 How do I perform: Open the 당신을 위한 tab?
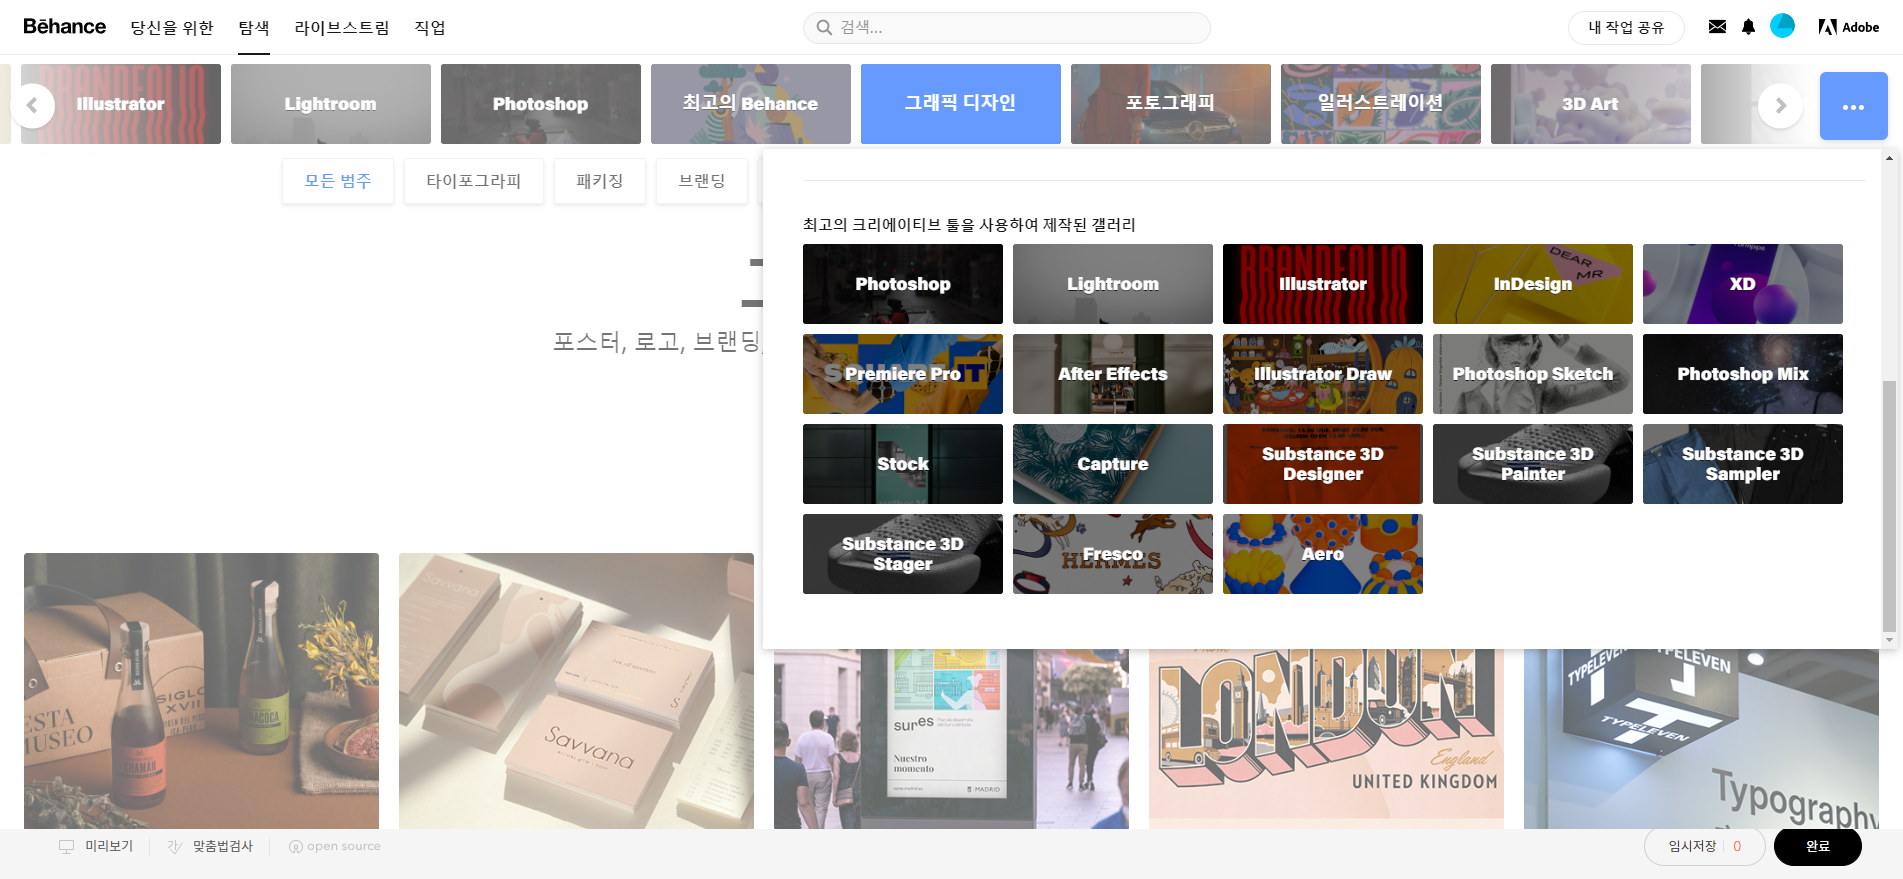point(172,28)
